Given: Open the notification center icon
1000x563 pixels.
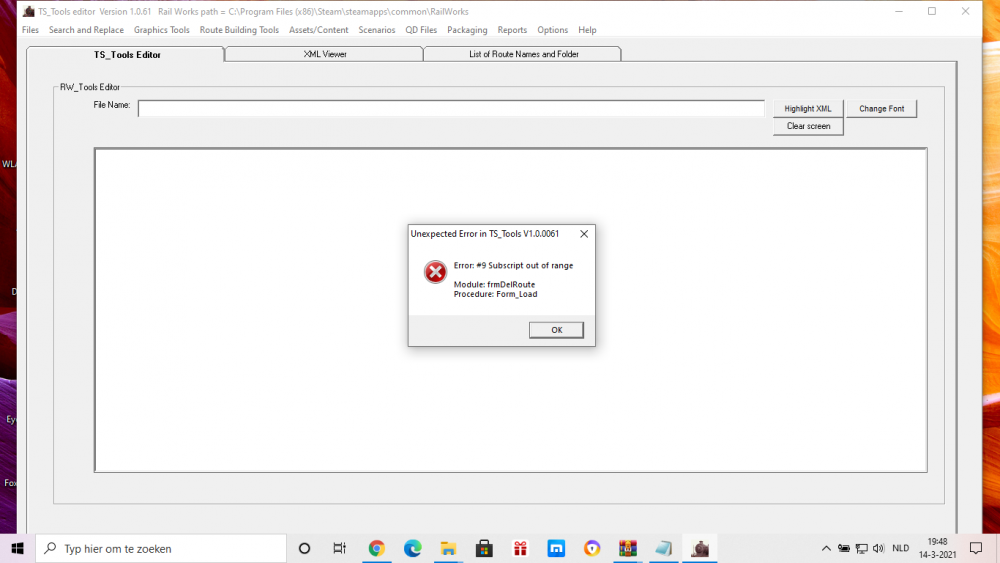Looking at the screenshot, I should pos(976,548).
